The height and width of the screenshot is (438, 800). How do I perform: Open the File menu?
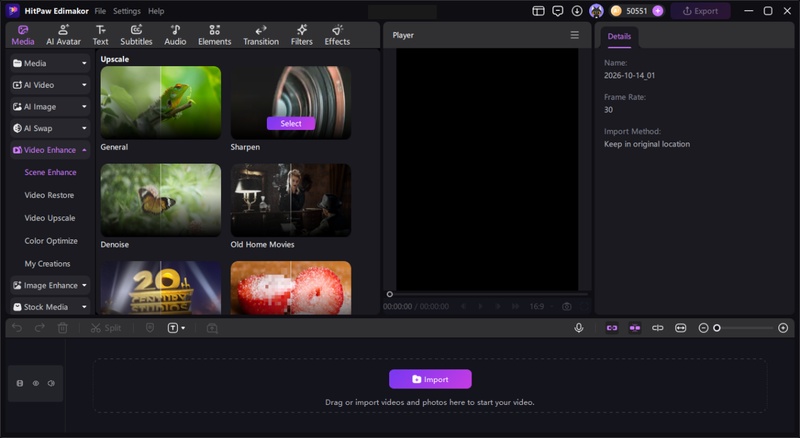[100, 11]
